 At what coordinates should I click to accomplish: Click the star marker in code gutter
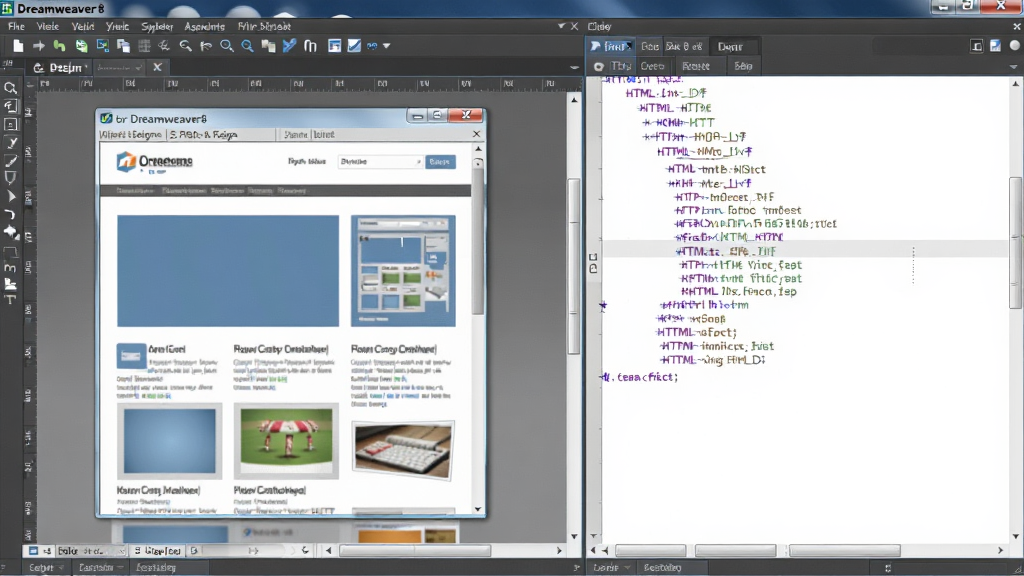tap(603, 305)
